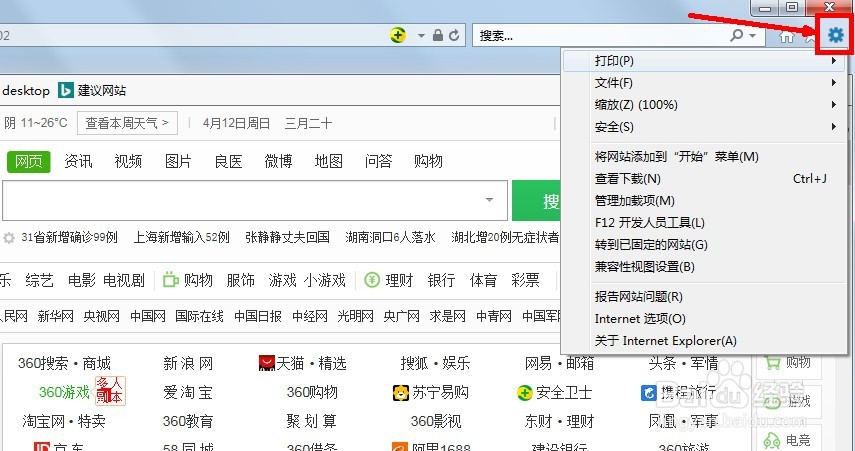Click the 4月12日周日 date text

237,123
